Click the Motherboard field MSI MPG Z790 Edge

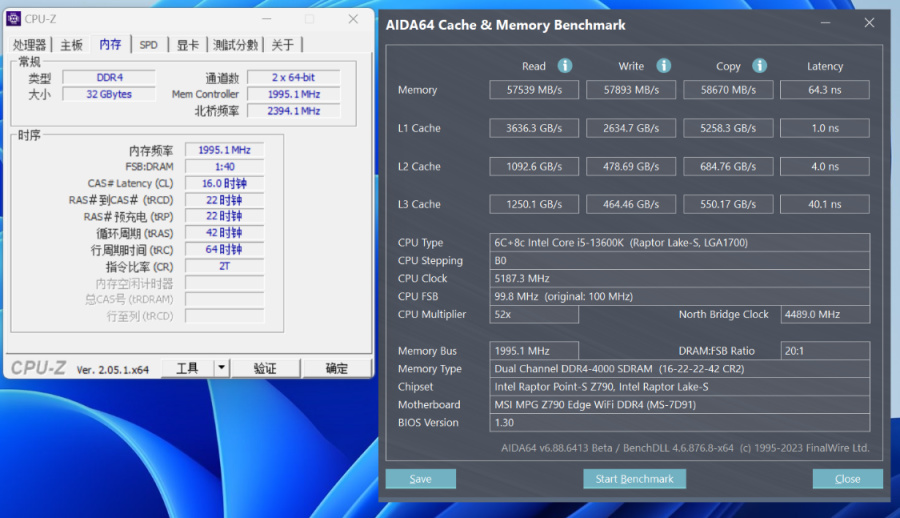tap(680, 404)
